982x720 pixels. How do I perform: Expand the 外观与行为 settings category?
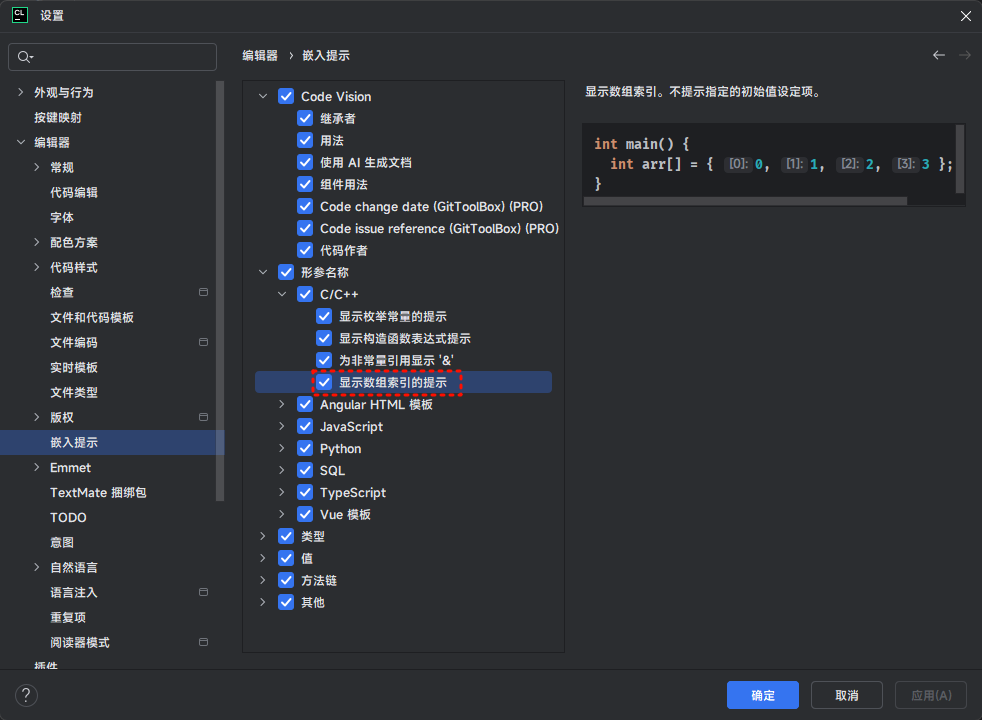coord(21,92)
